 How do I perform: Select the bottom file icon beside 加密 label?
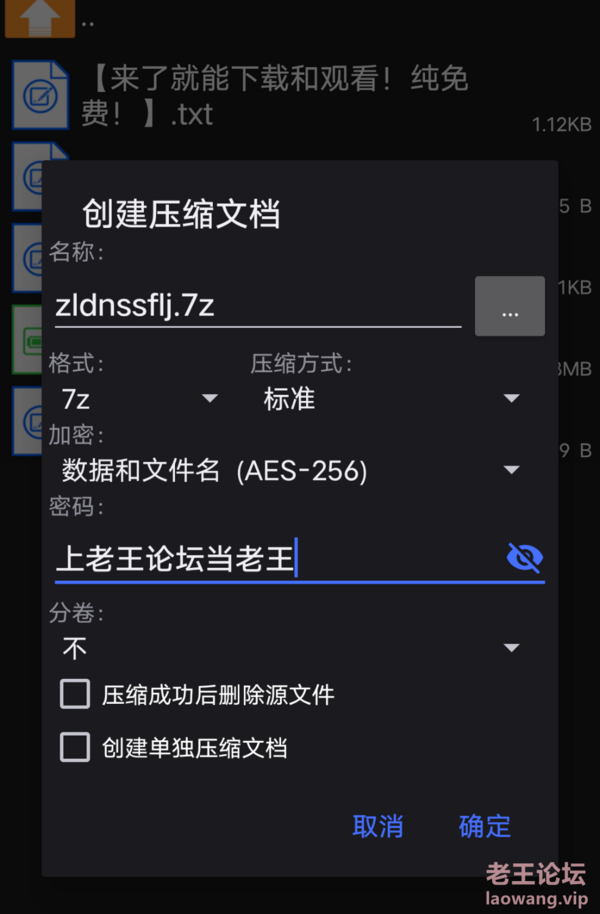(x=27, y=421)
